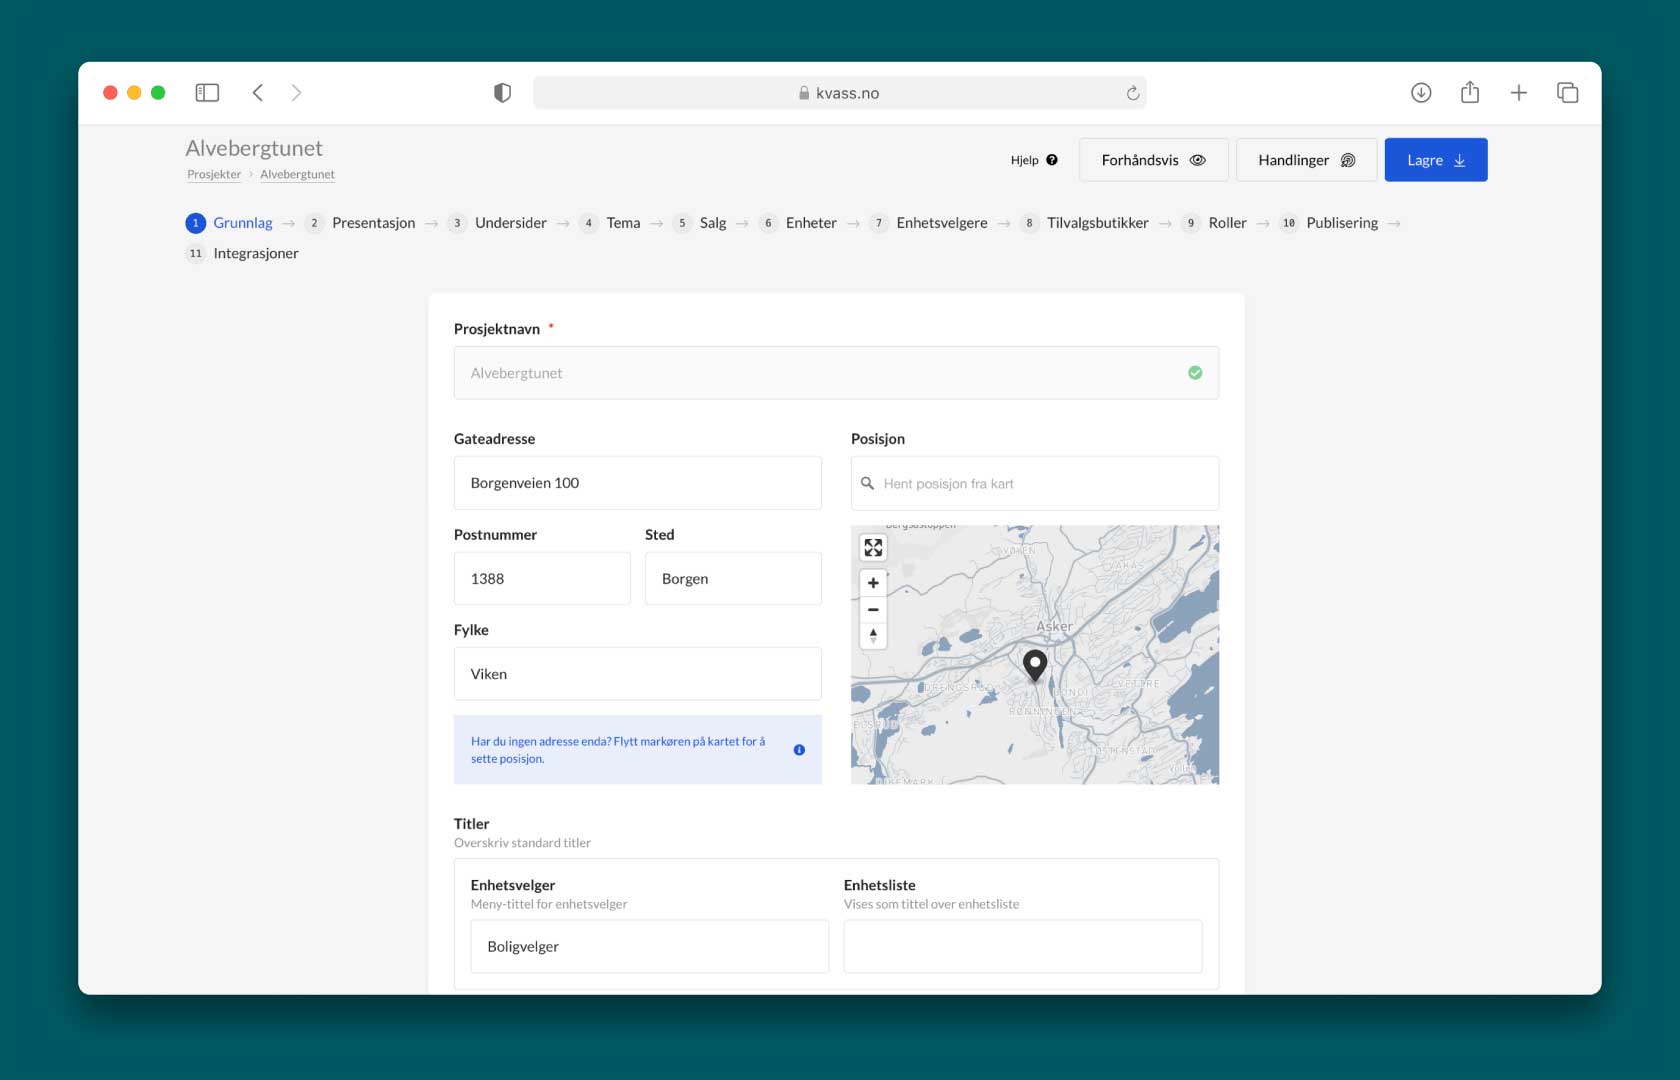Open a new tab with plus icon
Viewport: 1680px width, 1080px height.
click(x=1519, y=93)
